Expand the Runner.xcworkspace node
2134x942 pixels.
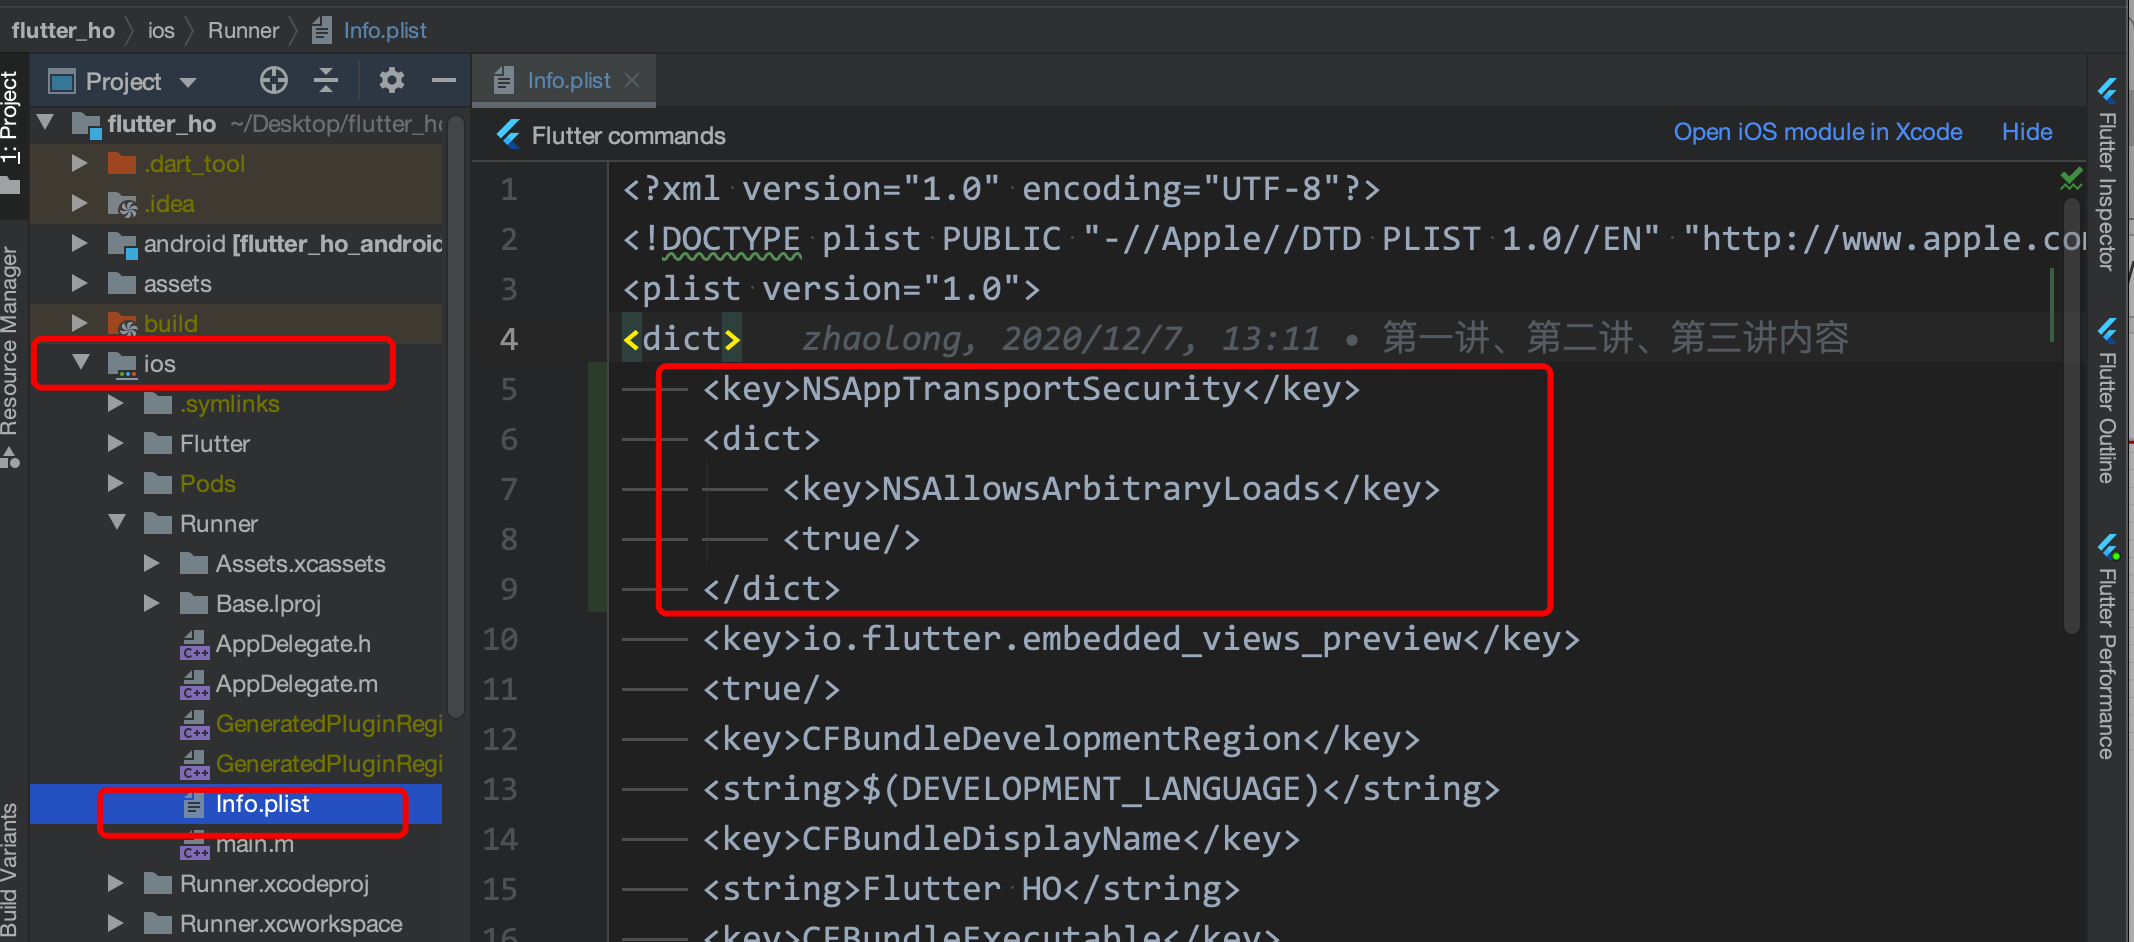click(116, 923)
